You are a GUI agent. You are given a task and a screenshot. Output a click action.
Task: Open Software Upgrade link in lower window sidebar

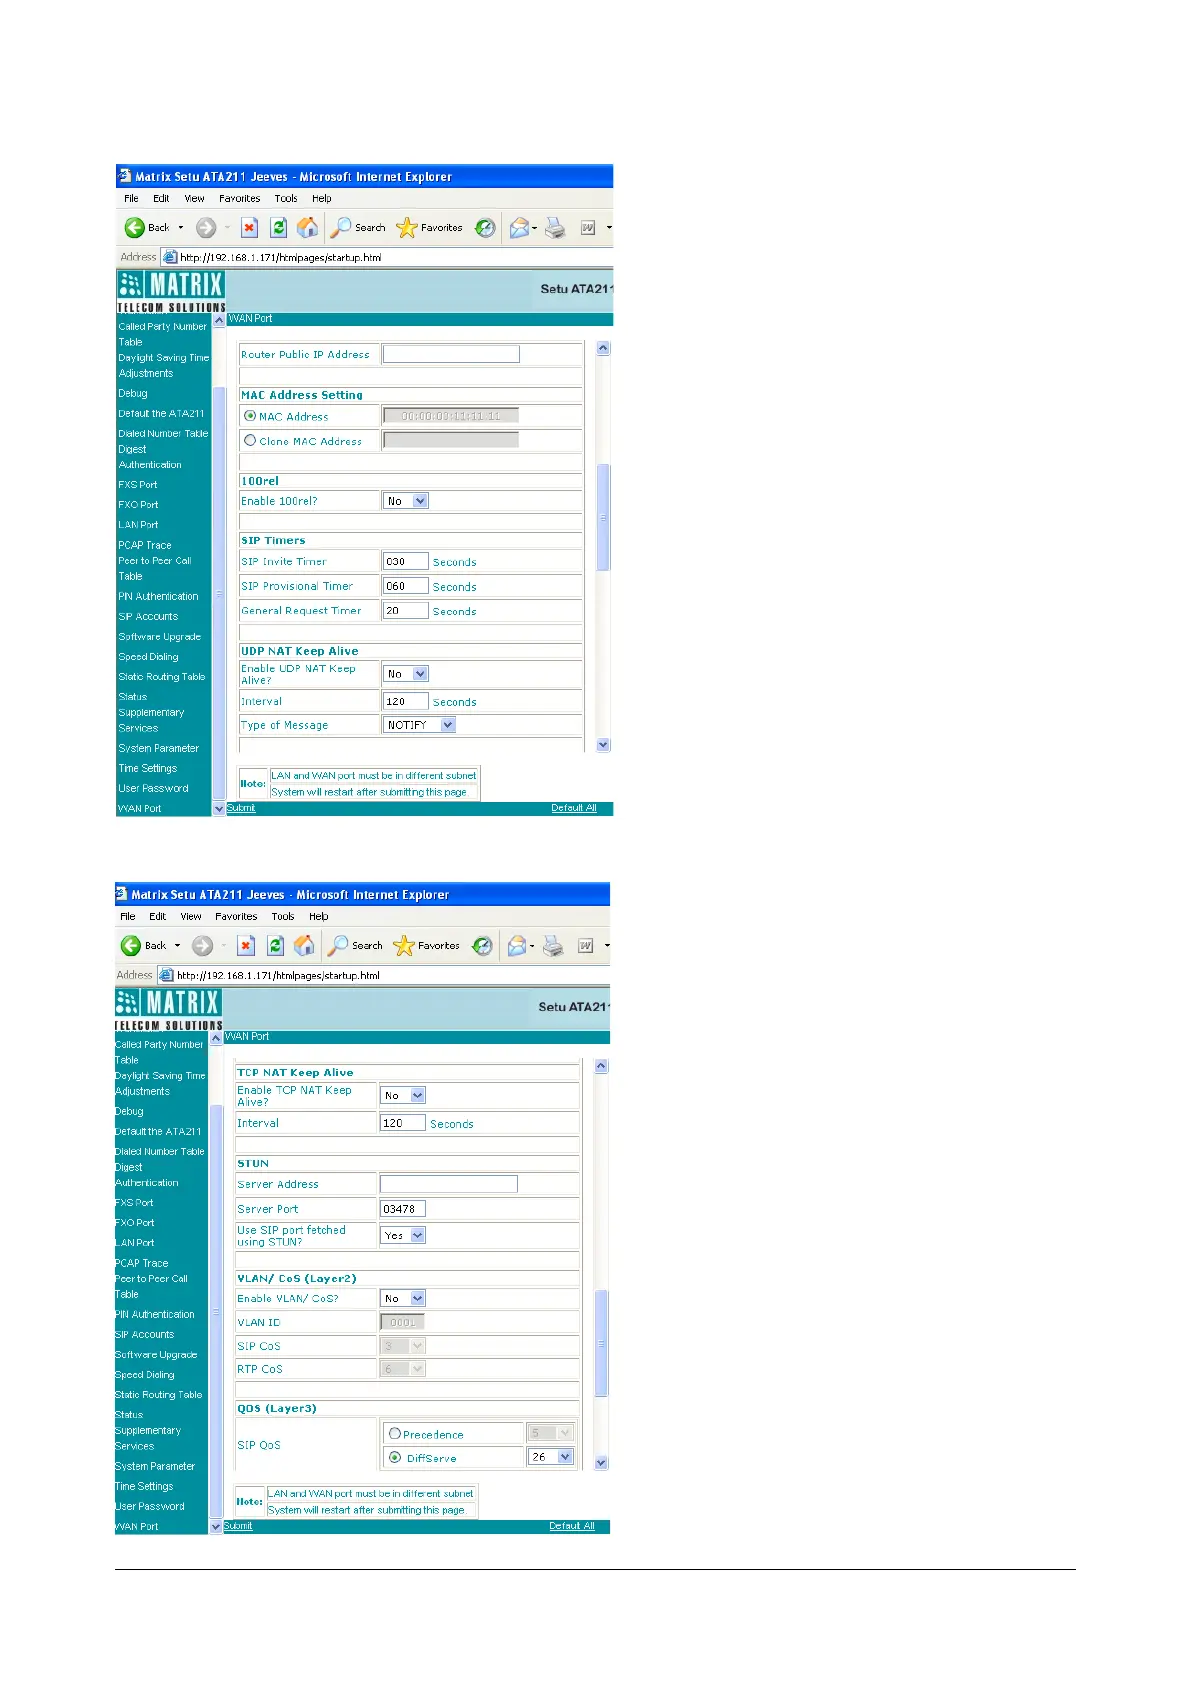(x=156, y=1355)
